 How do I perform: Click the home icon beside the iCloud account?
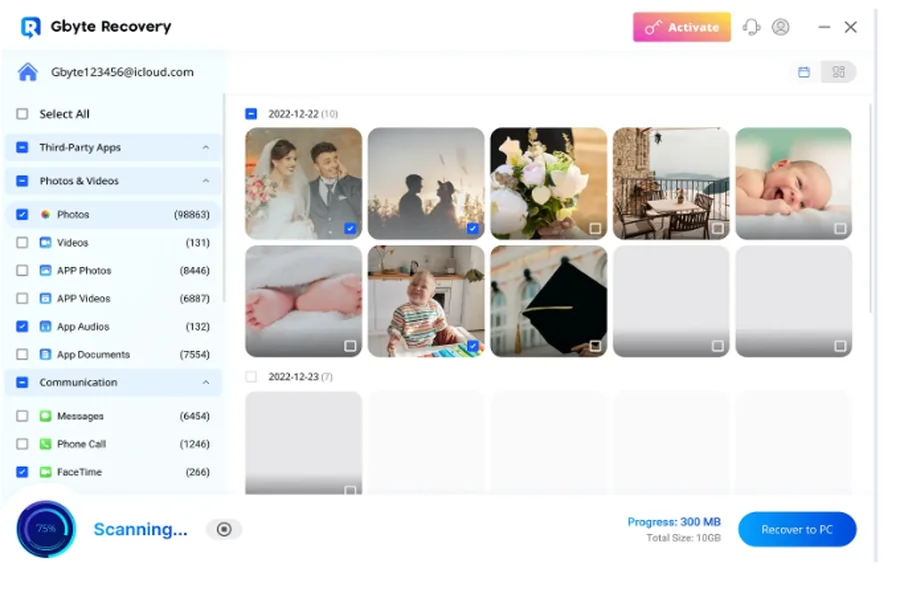click(x=28, y=72)
